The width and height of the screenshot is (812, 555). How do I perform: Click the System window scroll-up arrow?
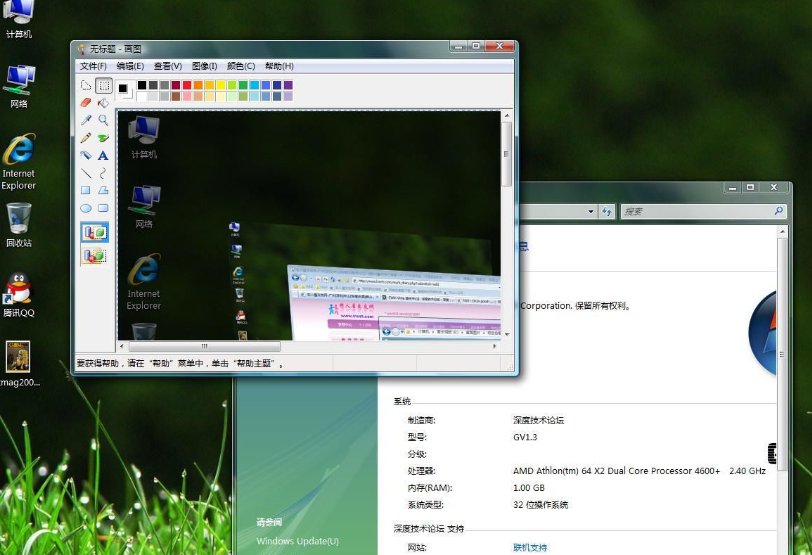pyautogui.click(x=783, y=231)
